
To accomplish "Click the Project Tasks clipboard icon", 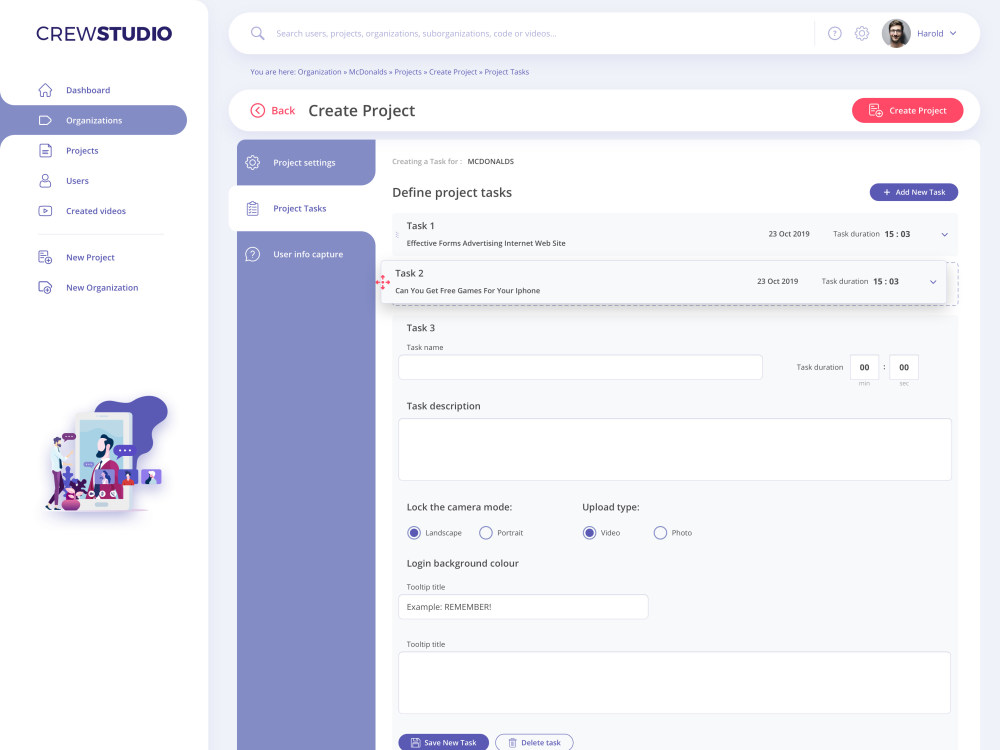I will click(x=253, y=209).
